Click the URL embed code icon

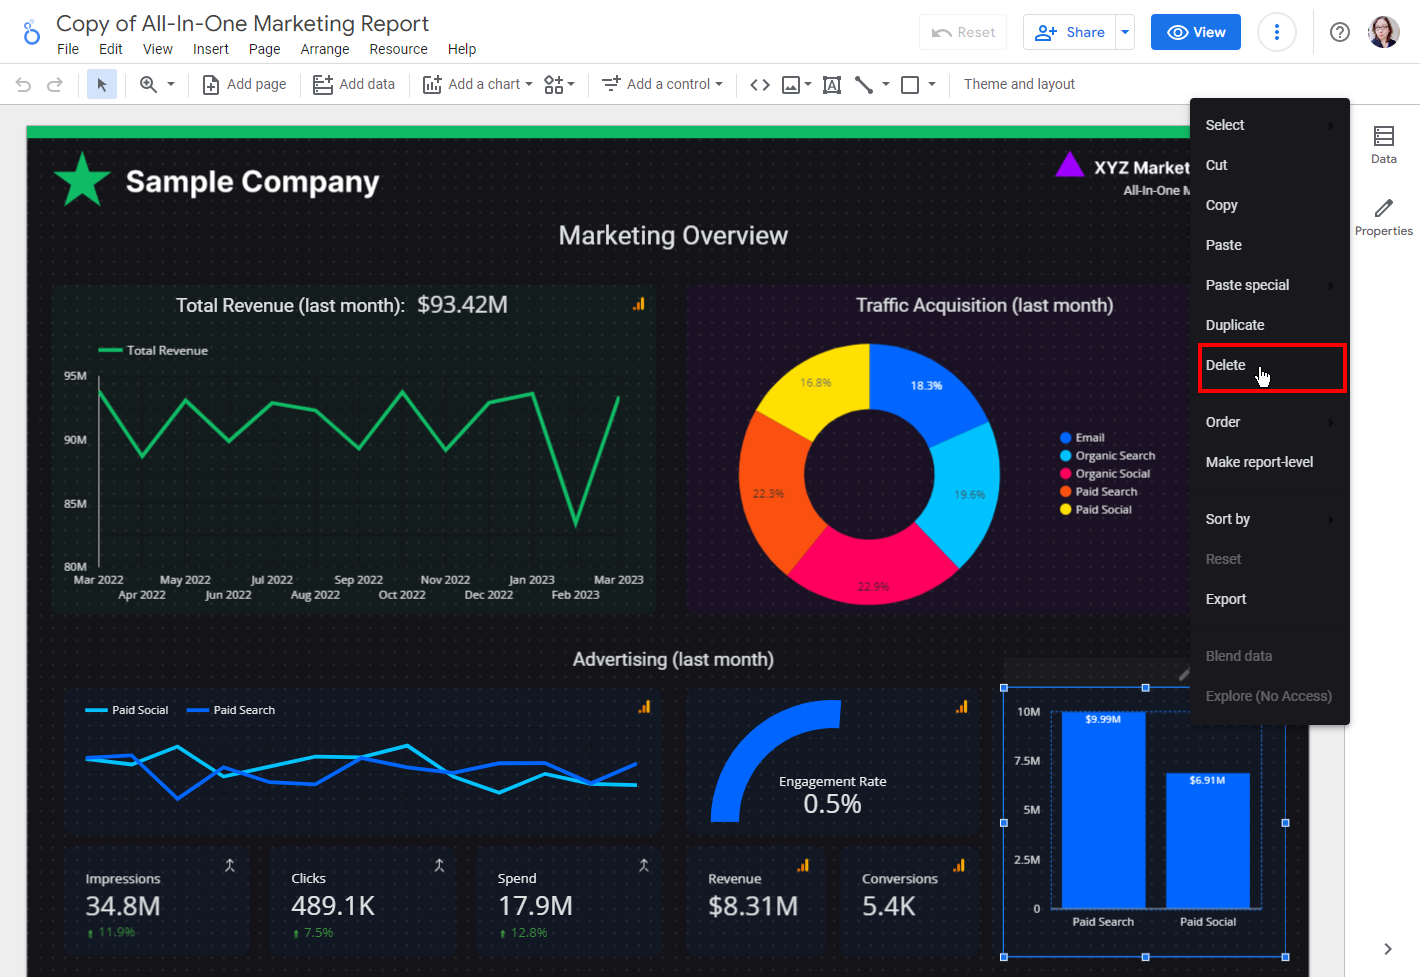760,85
